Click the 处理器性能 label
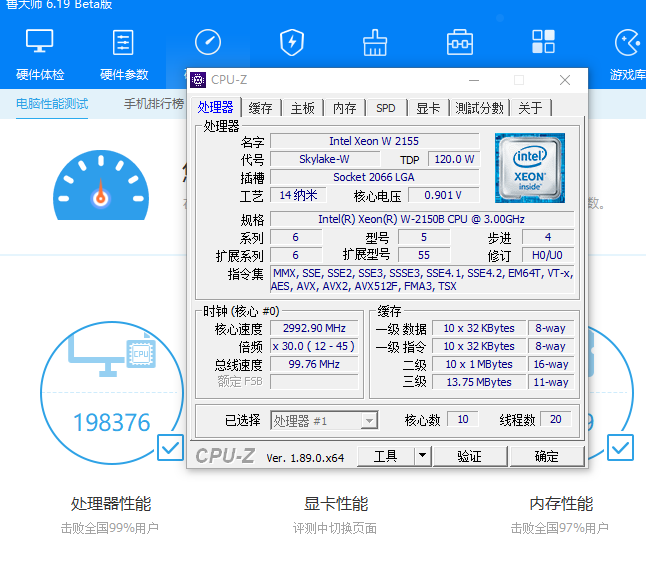Screen dimensions: 646x573 [x=111, y=504]
